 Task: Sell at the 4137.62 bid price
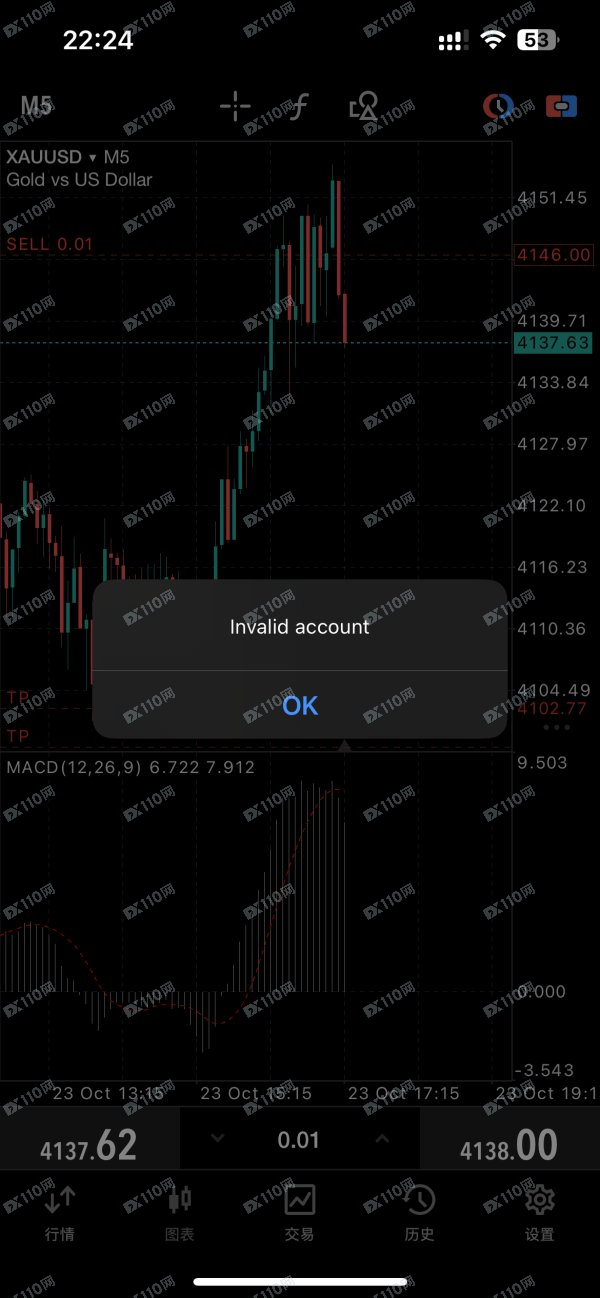coord(89,1146)
